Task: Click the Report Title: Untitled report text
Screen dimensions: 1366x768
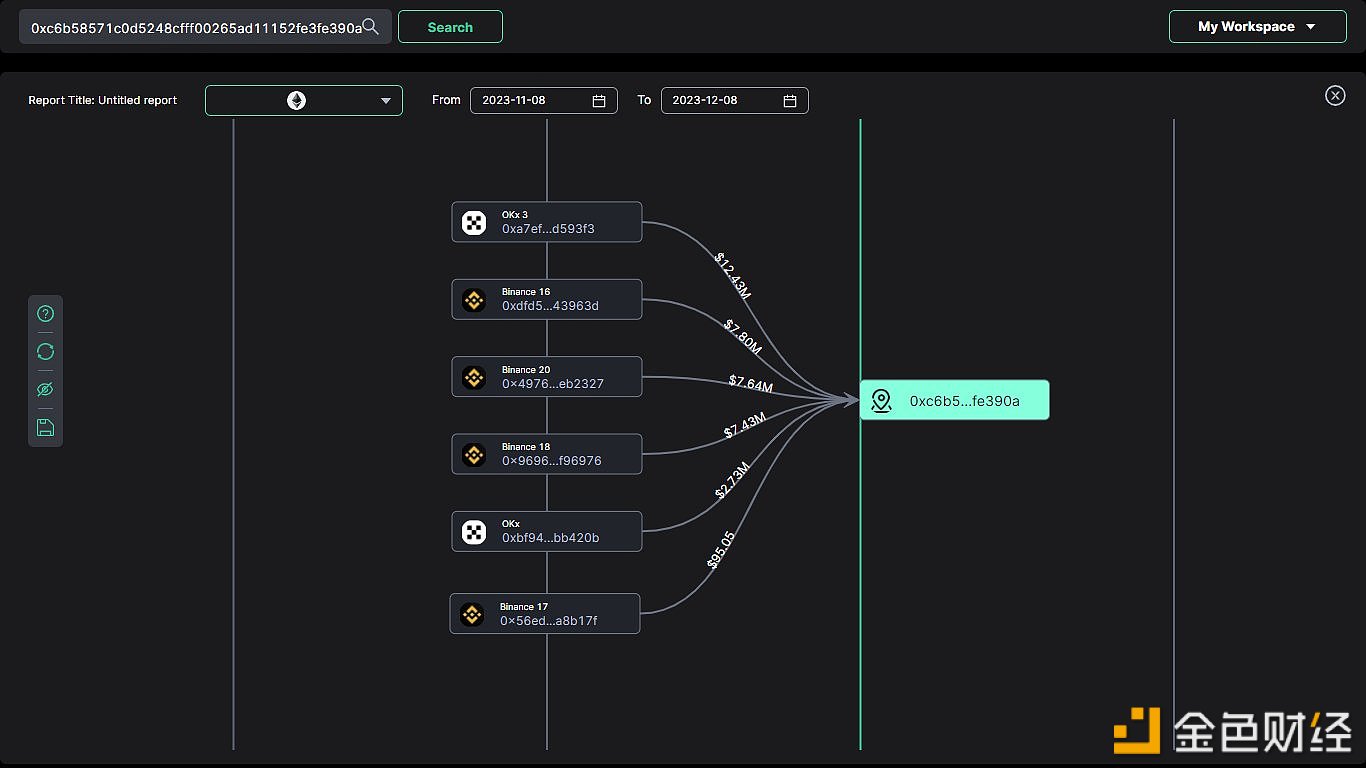Action: pos(103,100)
